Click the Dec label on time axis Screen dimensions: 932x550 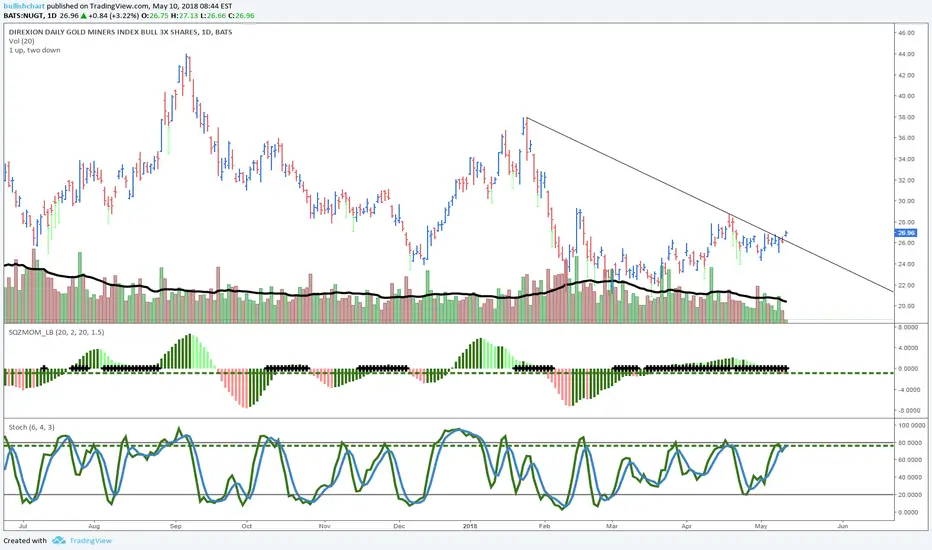[x=399, y=526]
